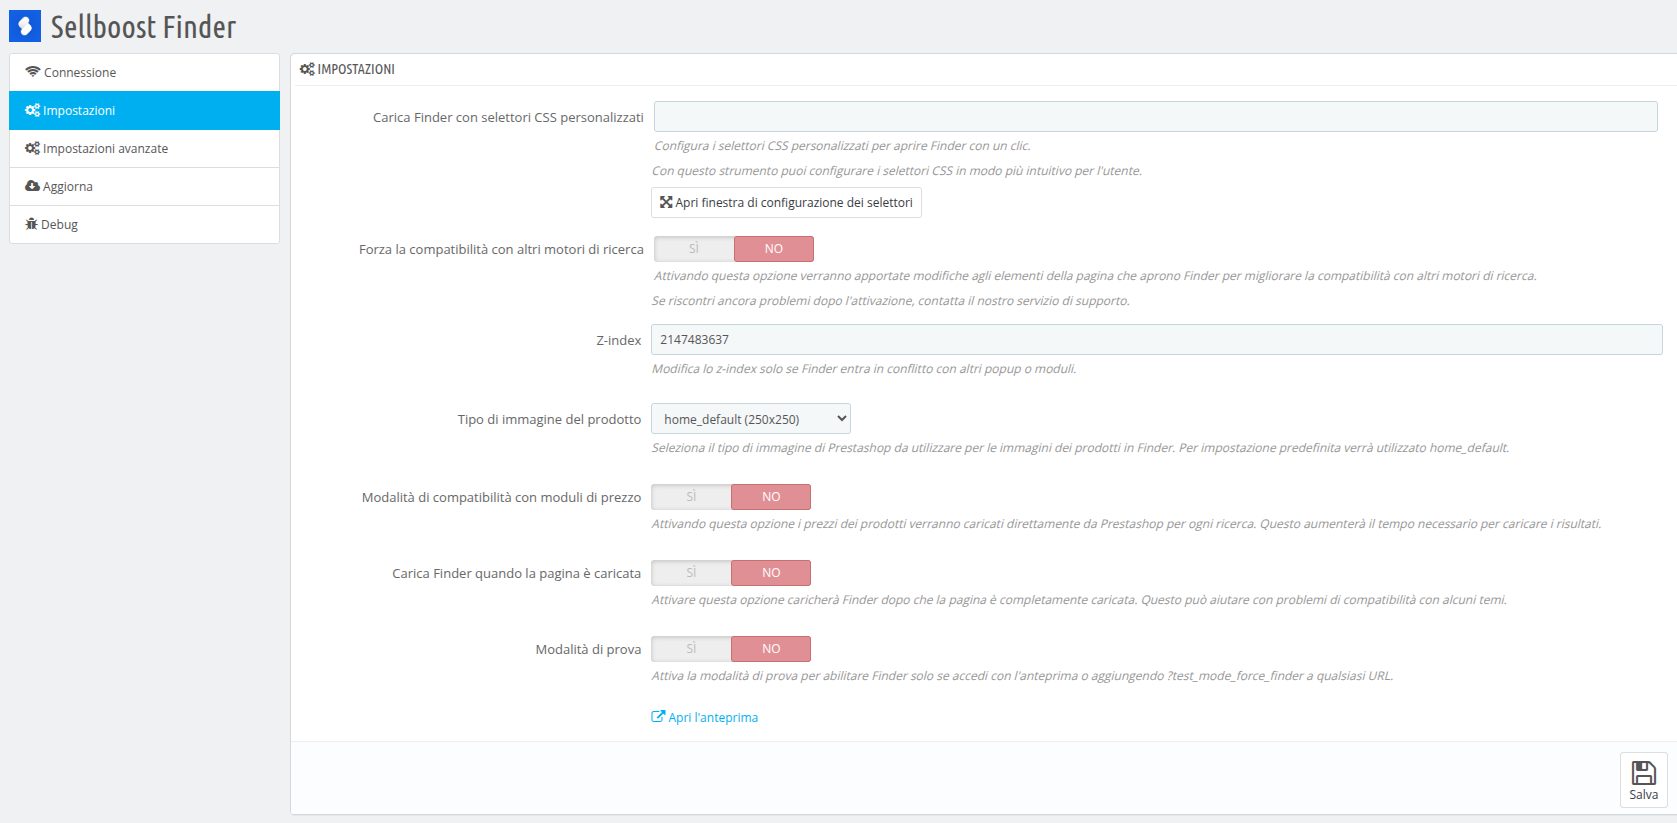Open the Apri l'anteprima preview link

pos(705,717)
